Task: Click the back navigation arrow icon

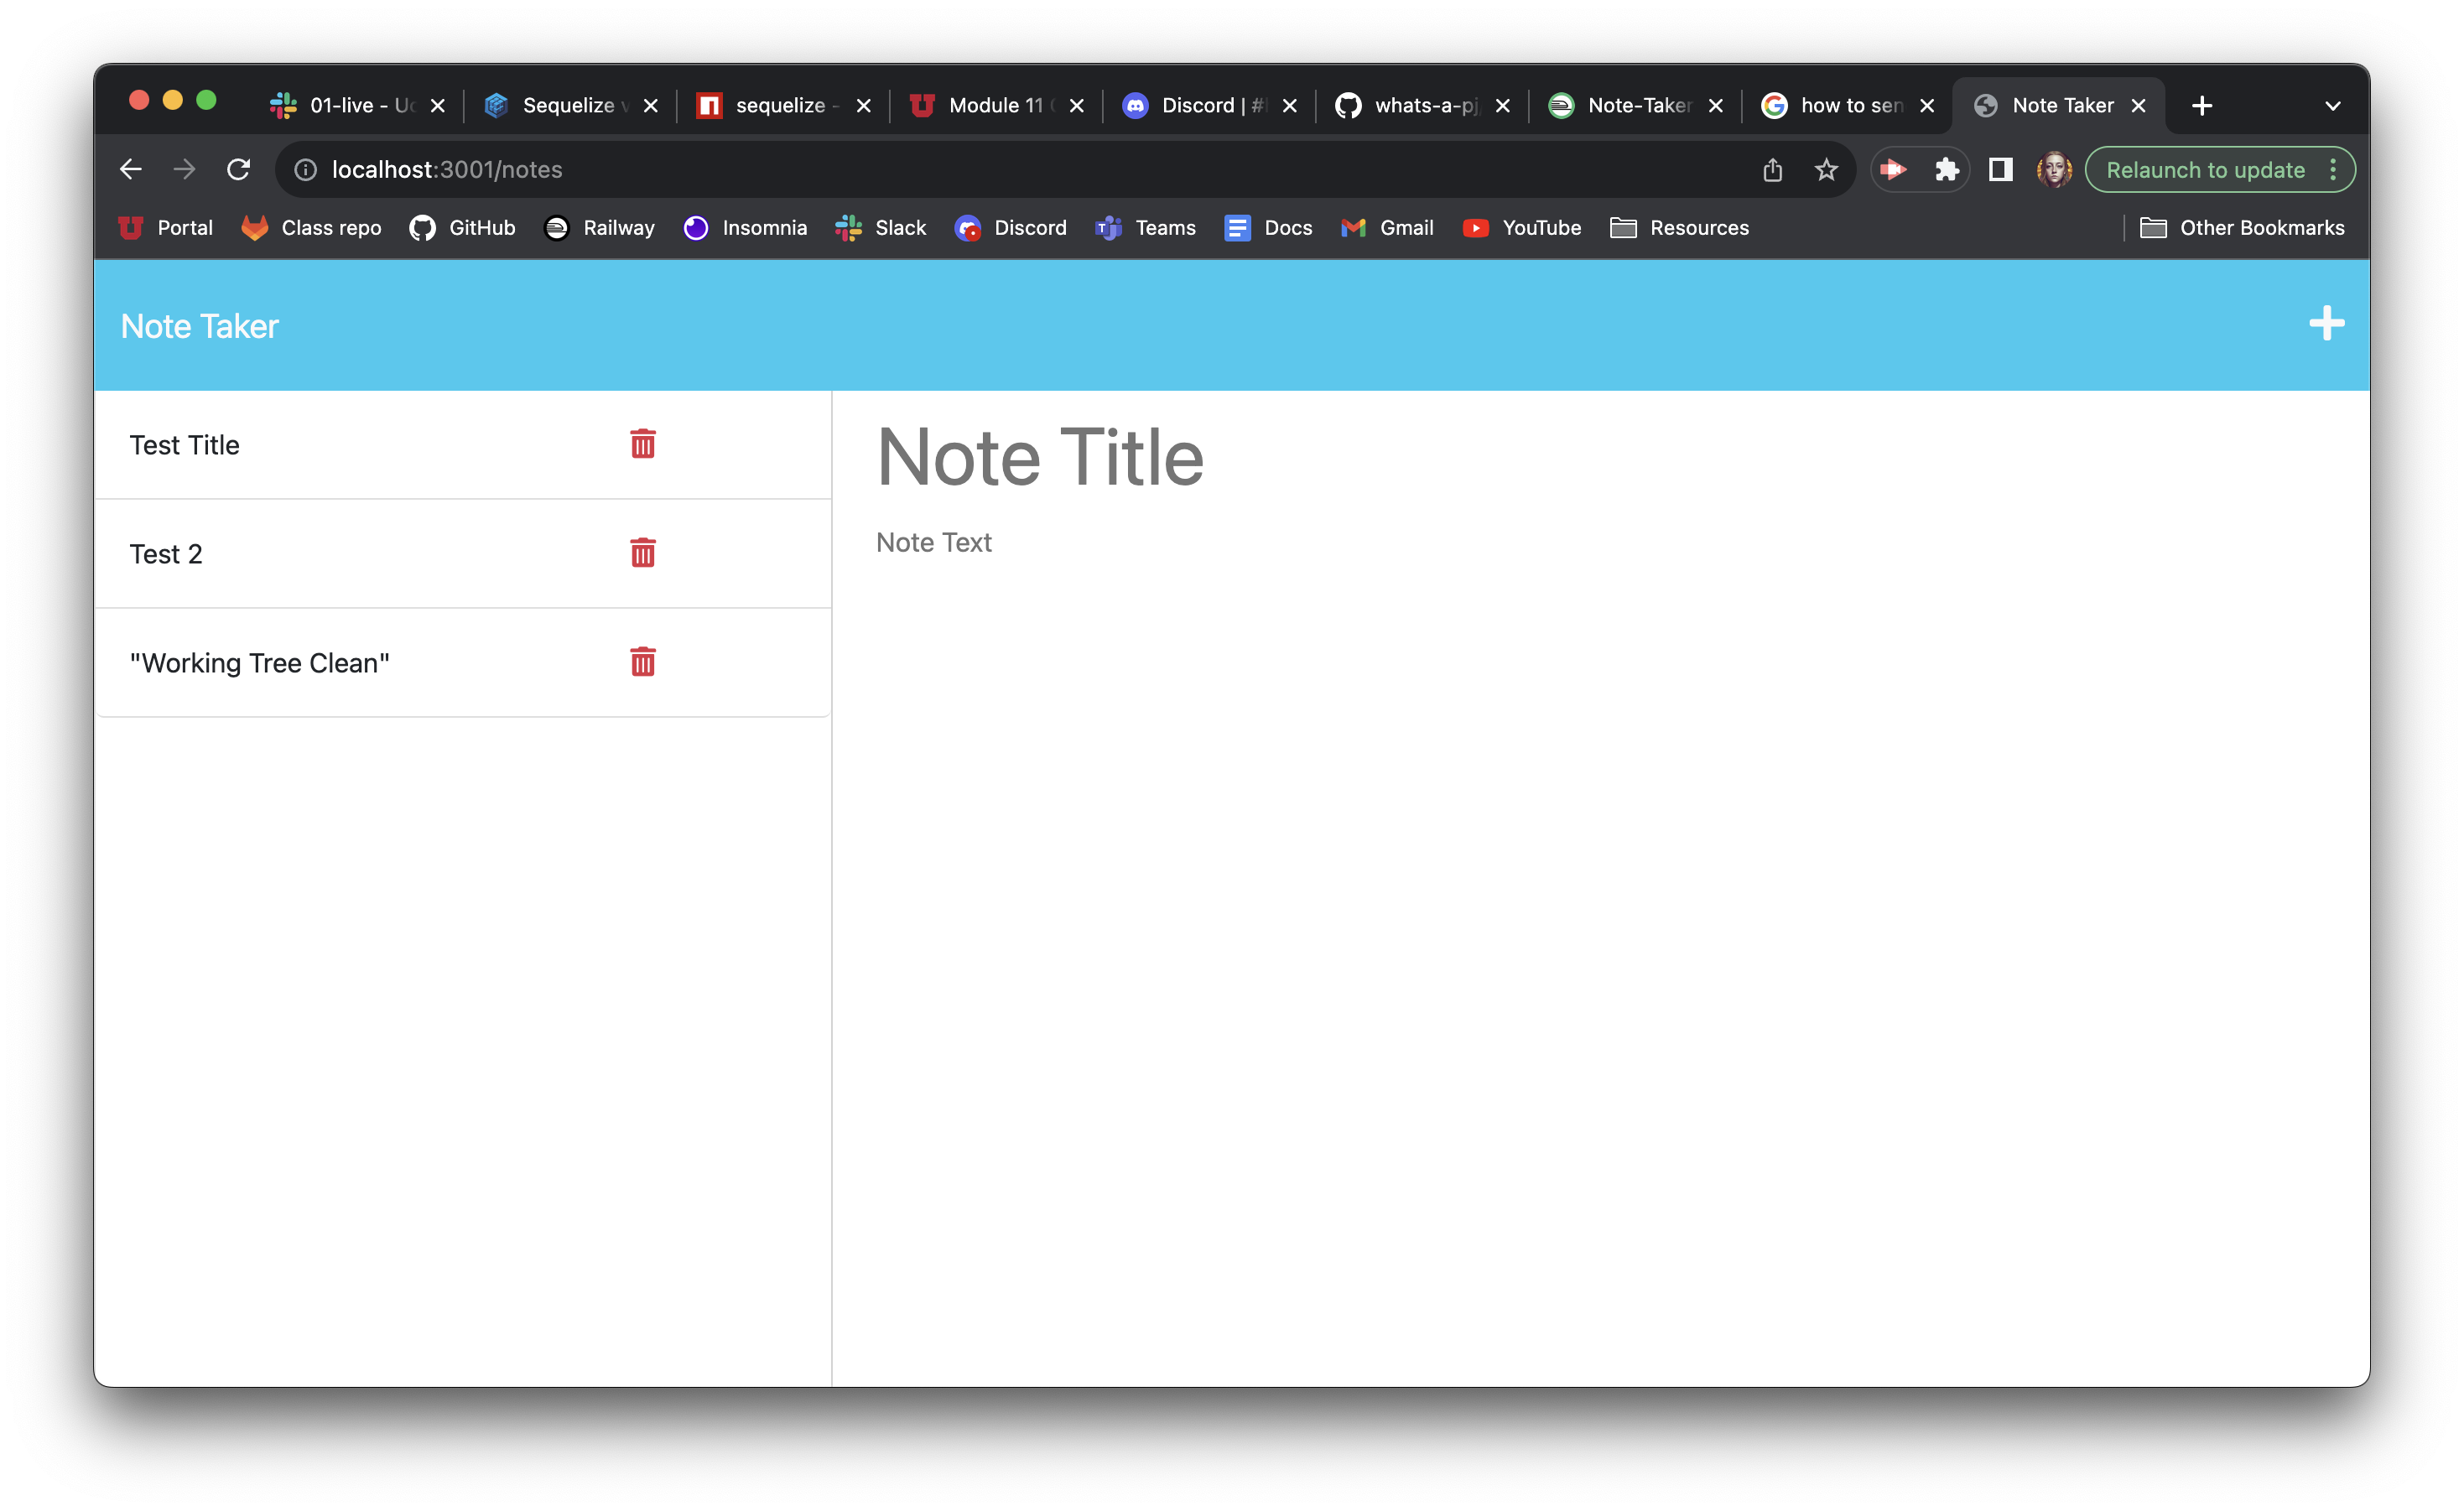Action: [x=133, y=169]
